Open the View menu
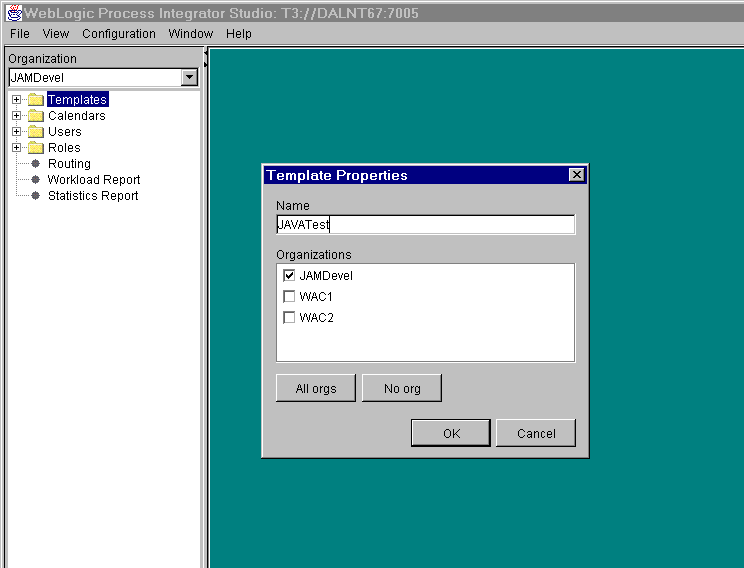The height and width of the screenshot is (568, 744). (56, 34)
